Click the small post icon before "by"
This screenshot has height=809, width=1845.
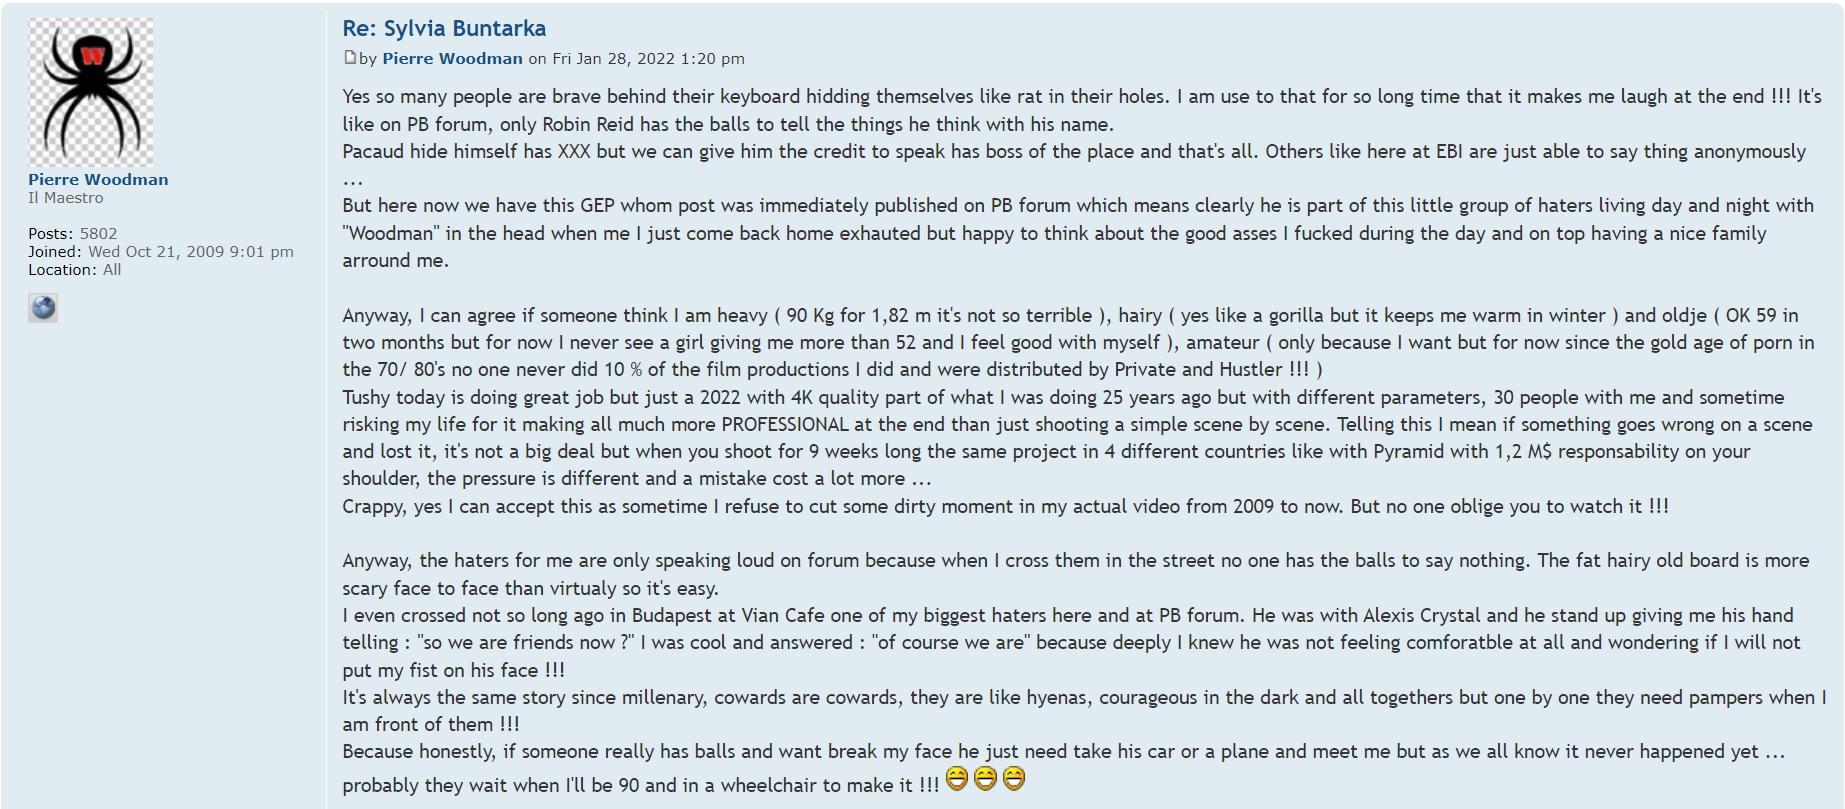(350, 57)
